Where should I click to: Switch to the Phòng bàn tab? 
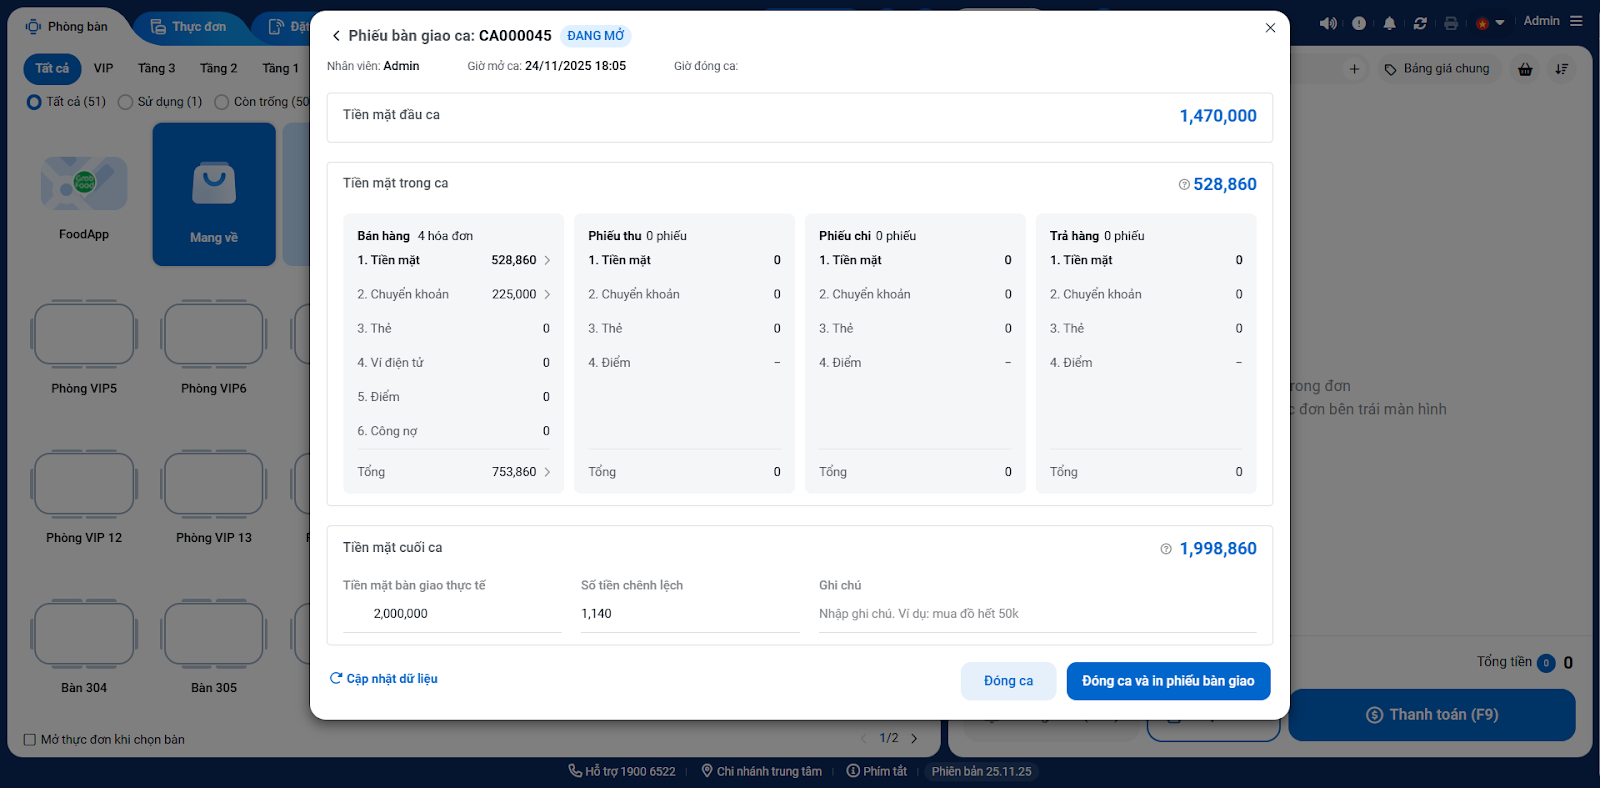tap(67, 27)
